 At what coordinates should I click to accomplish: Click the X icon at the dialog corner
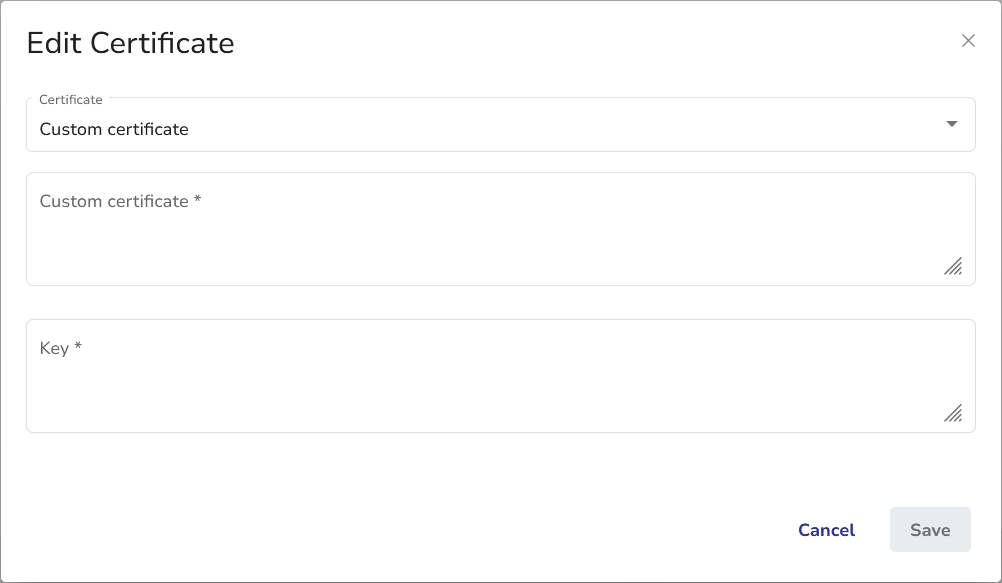pyautogui.click(x=967, y=41)
